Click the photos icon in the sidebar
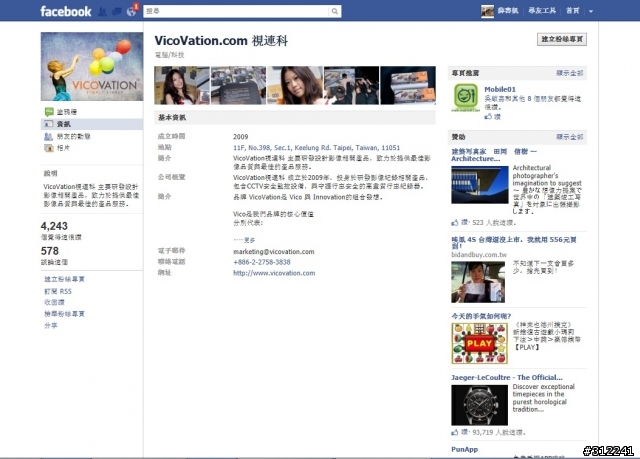This screenshot has height=459, width=640. (49, 148)
